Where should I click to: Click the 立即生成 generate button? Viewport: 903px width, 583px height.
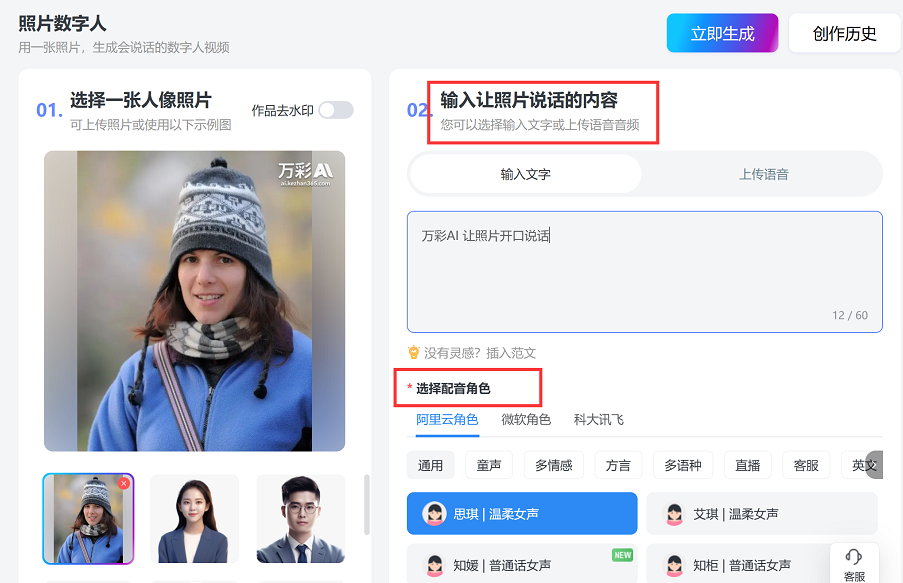click(722, 32)
